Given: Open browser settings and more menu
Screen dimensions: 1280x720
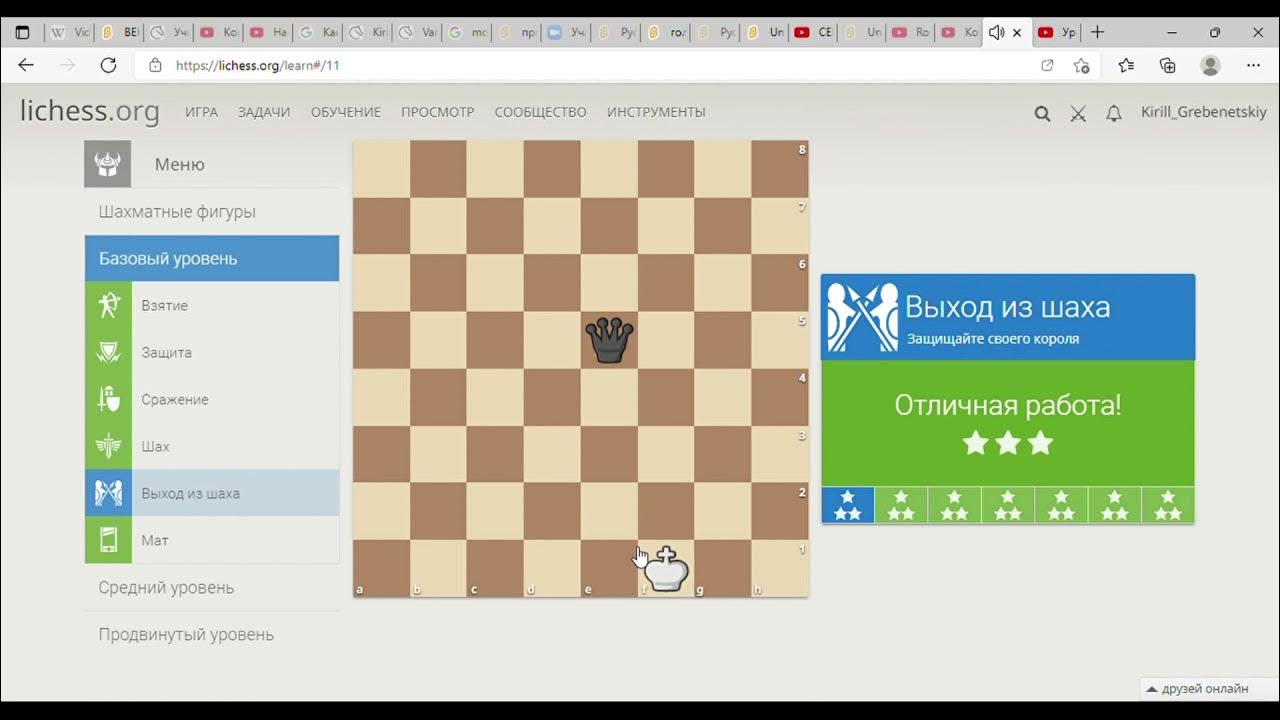Looking at the screenshot, I should pyautogui.click(x=1253, y=65).
